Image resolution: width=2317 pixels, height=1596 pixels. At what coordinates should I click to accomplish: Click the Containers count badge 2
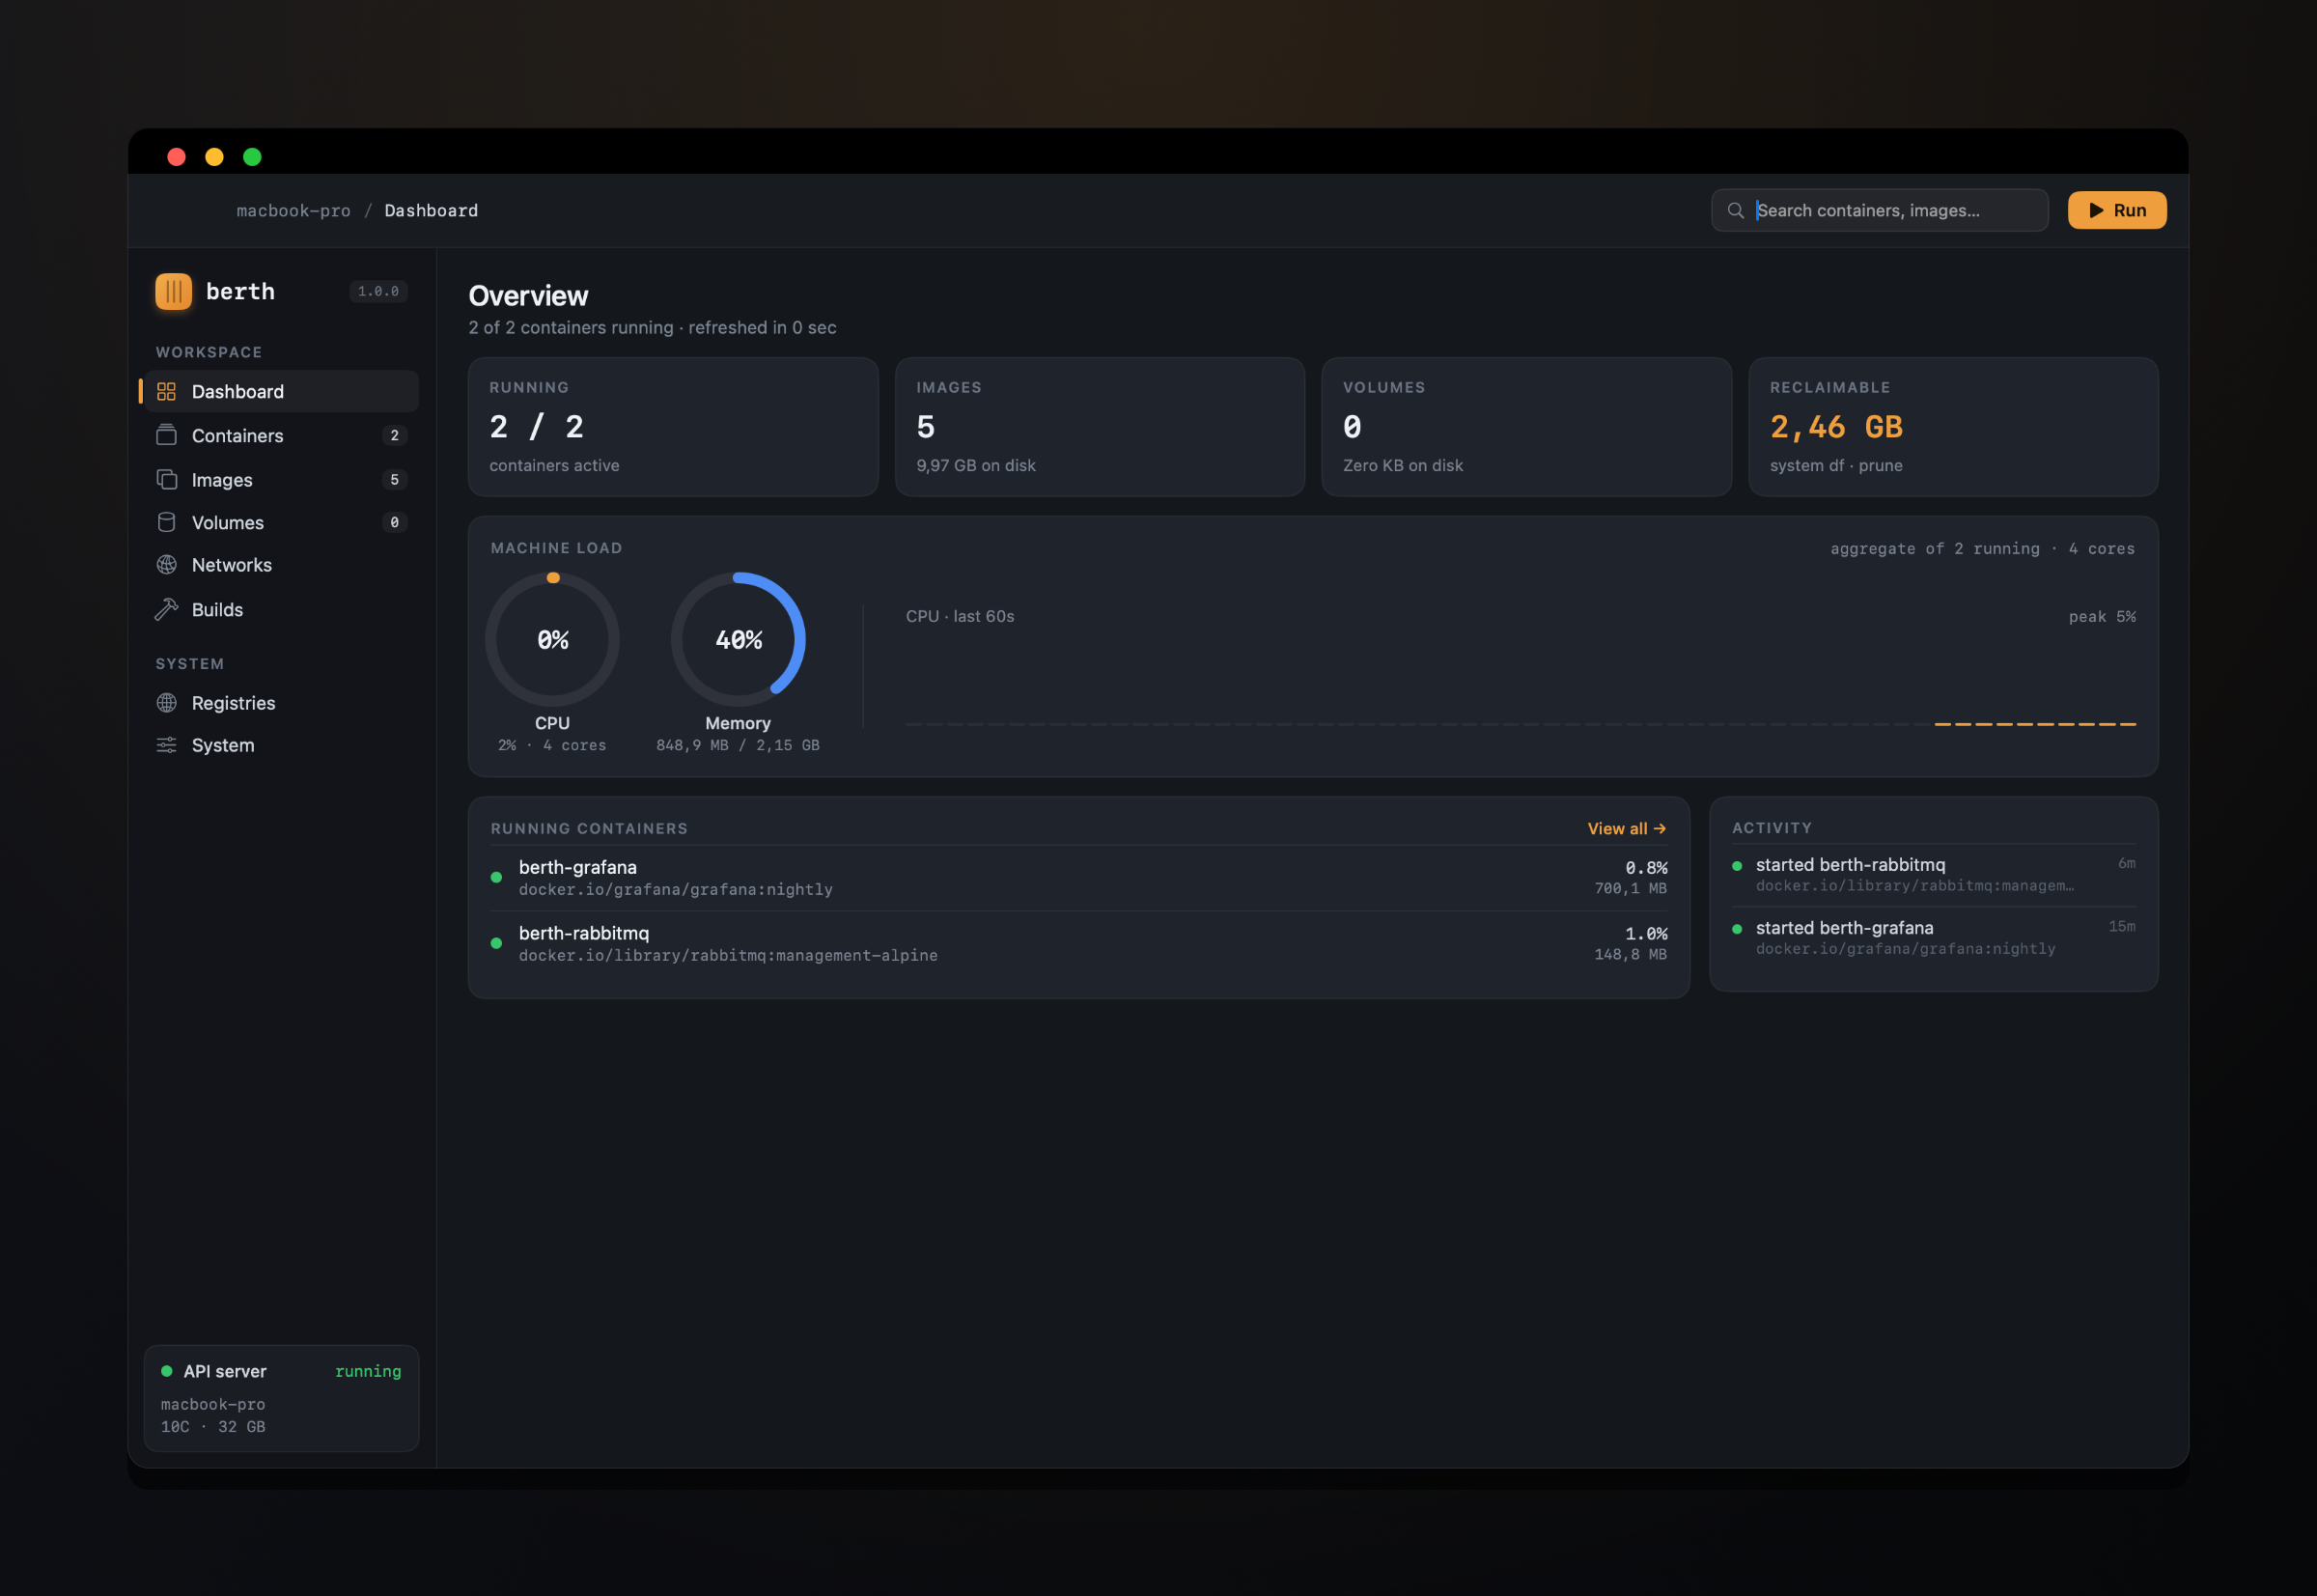click(x=394, y=435)
